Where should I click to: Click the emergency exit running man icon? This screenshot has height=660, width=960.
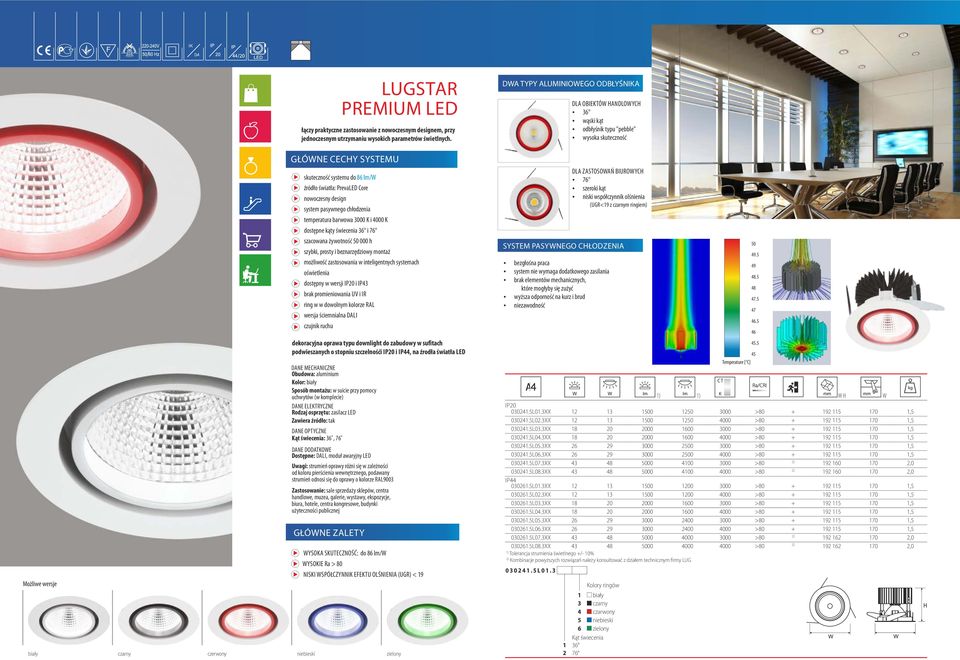point(793,387)
